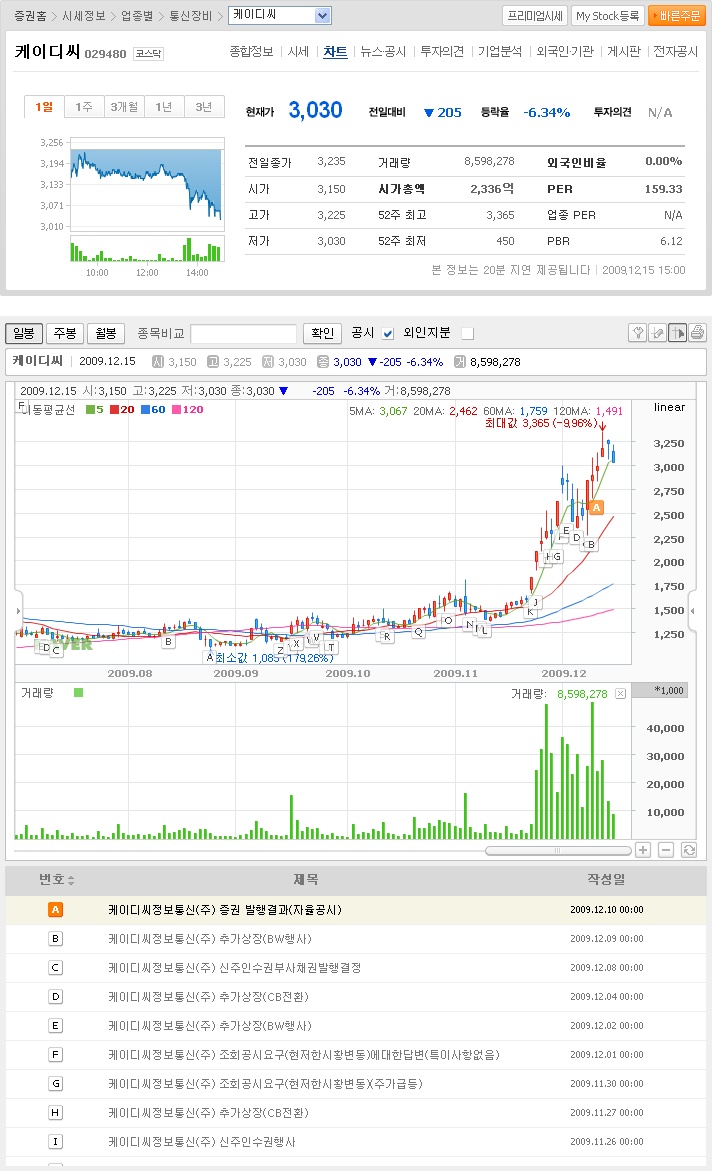Focus the 종목비교 comparison input field

click(x=244, y=333)
